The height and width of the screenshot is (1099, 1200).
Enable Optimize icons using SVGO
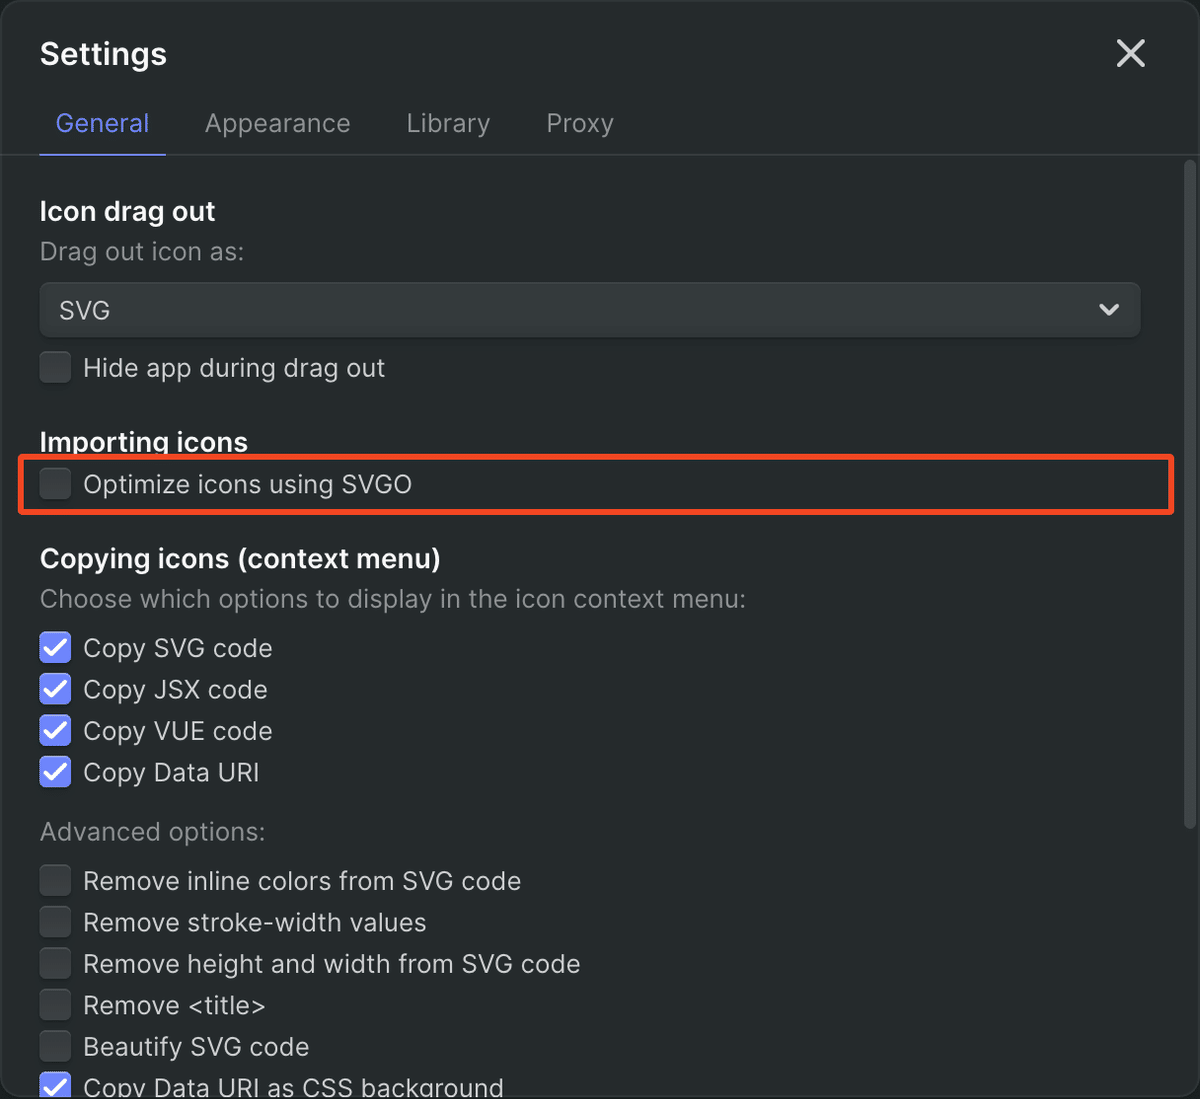(55, 483)
